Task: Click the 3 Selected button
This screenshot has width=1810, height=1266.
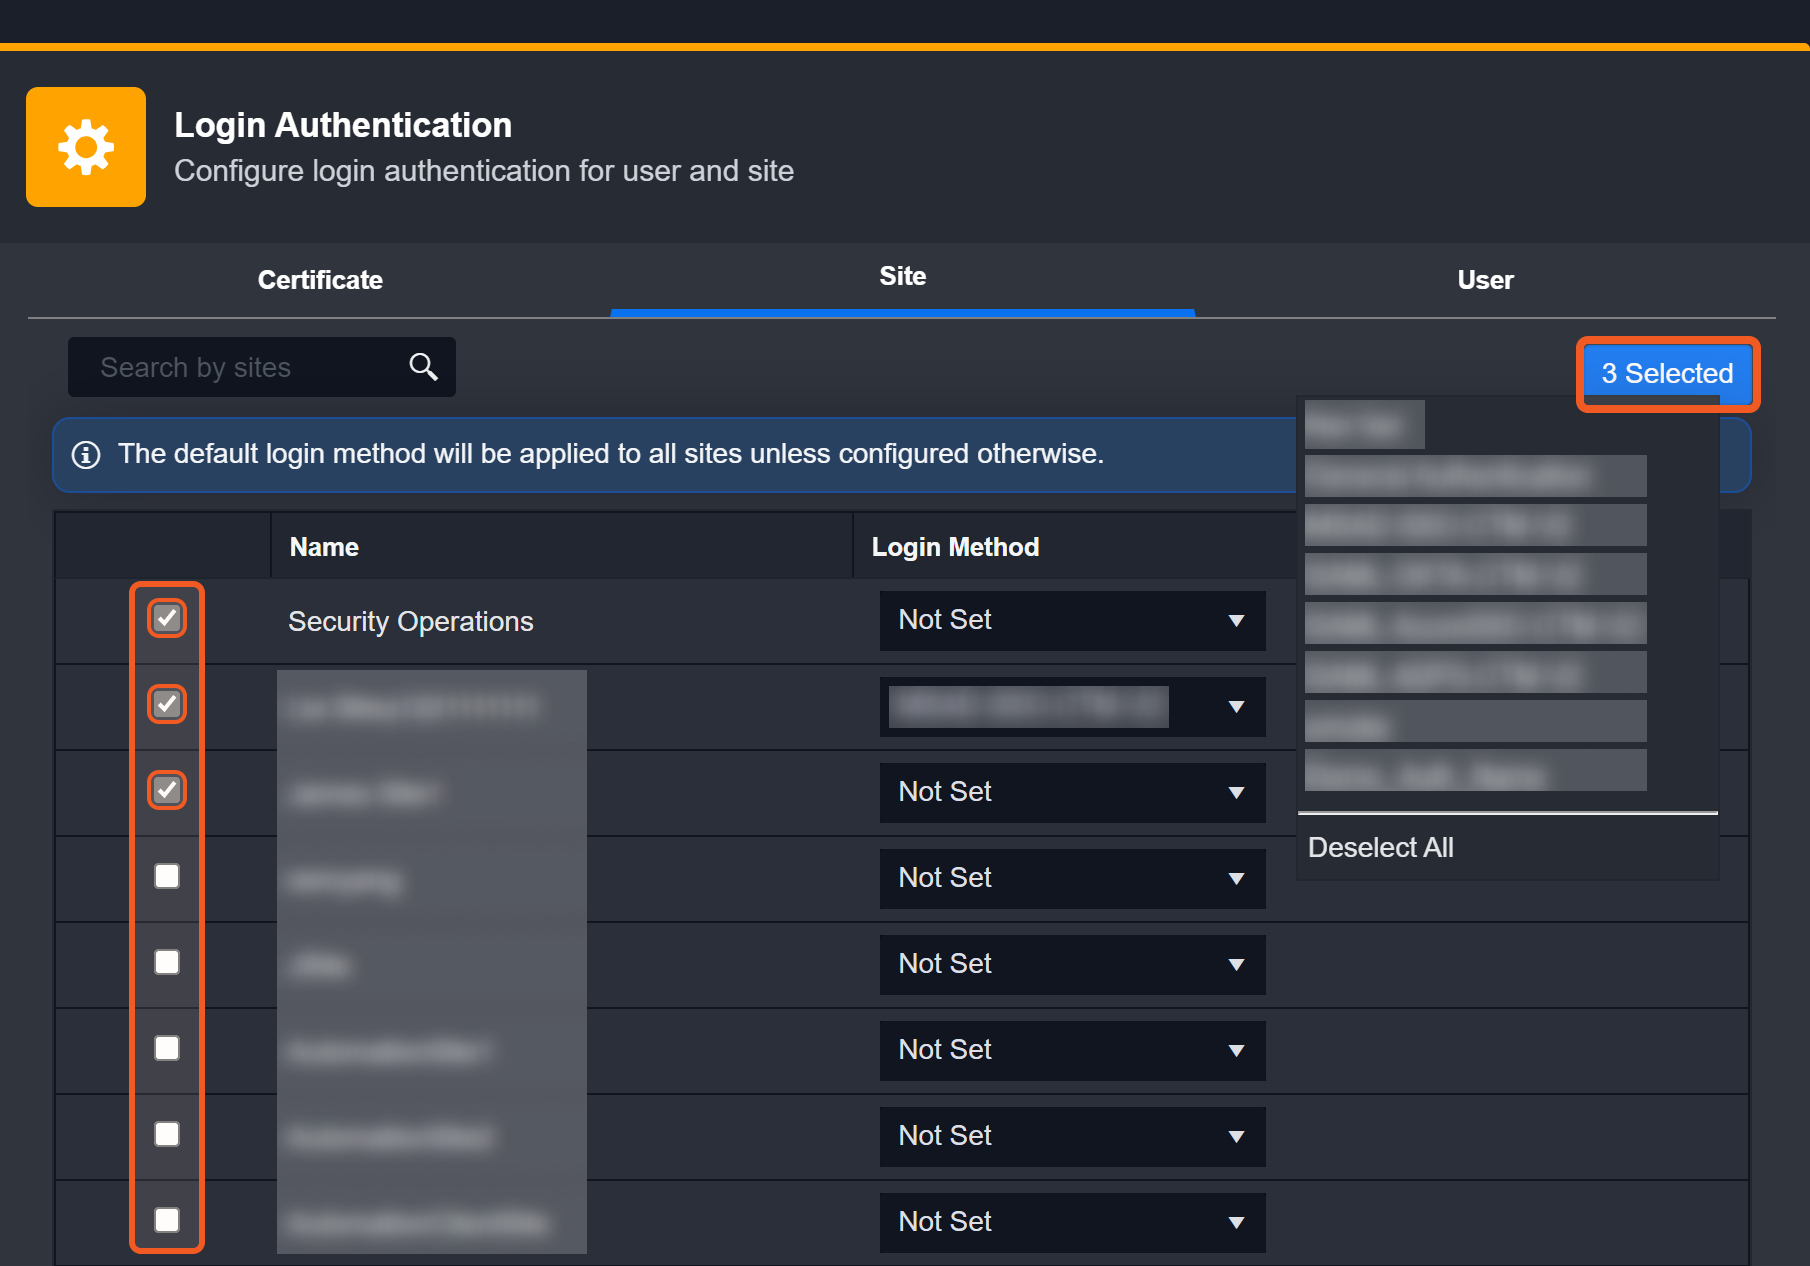Action: click(1667, 374)
